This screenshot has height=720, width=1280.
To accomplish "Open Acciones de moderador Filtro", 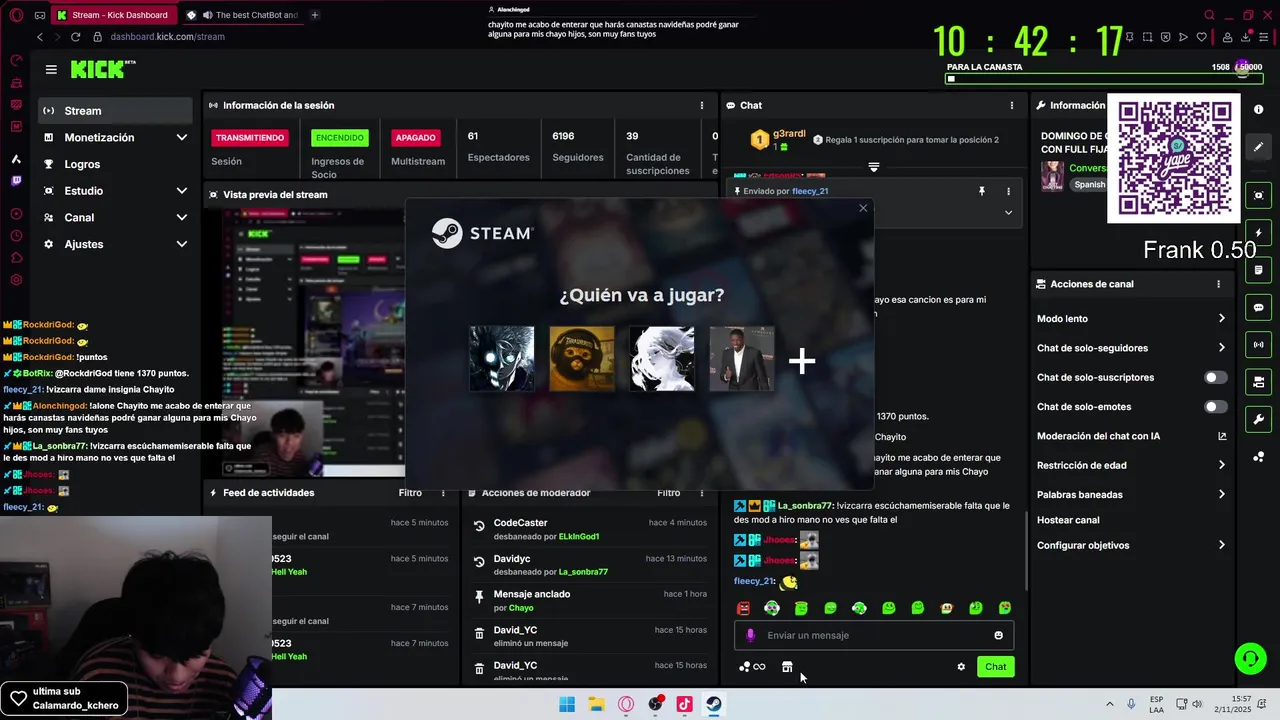I will pos(668,493).
